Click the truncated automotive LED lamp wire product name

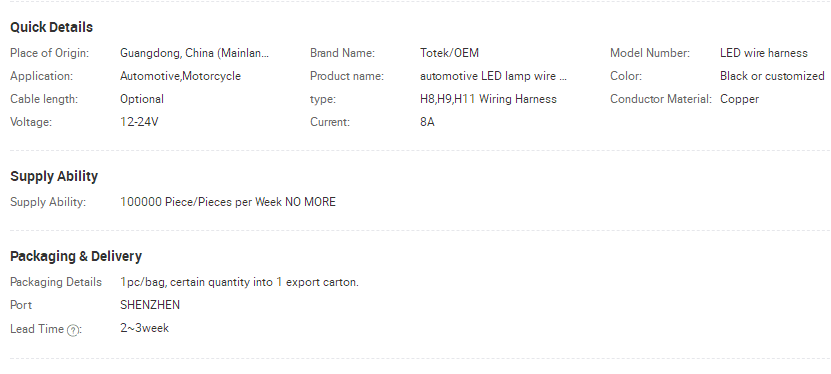[493, 76]
